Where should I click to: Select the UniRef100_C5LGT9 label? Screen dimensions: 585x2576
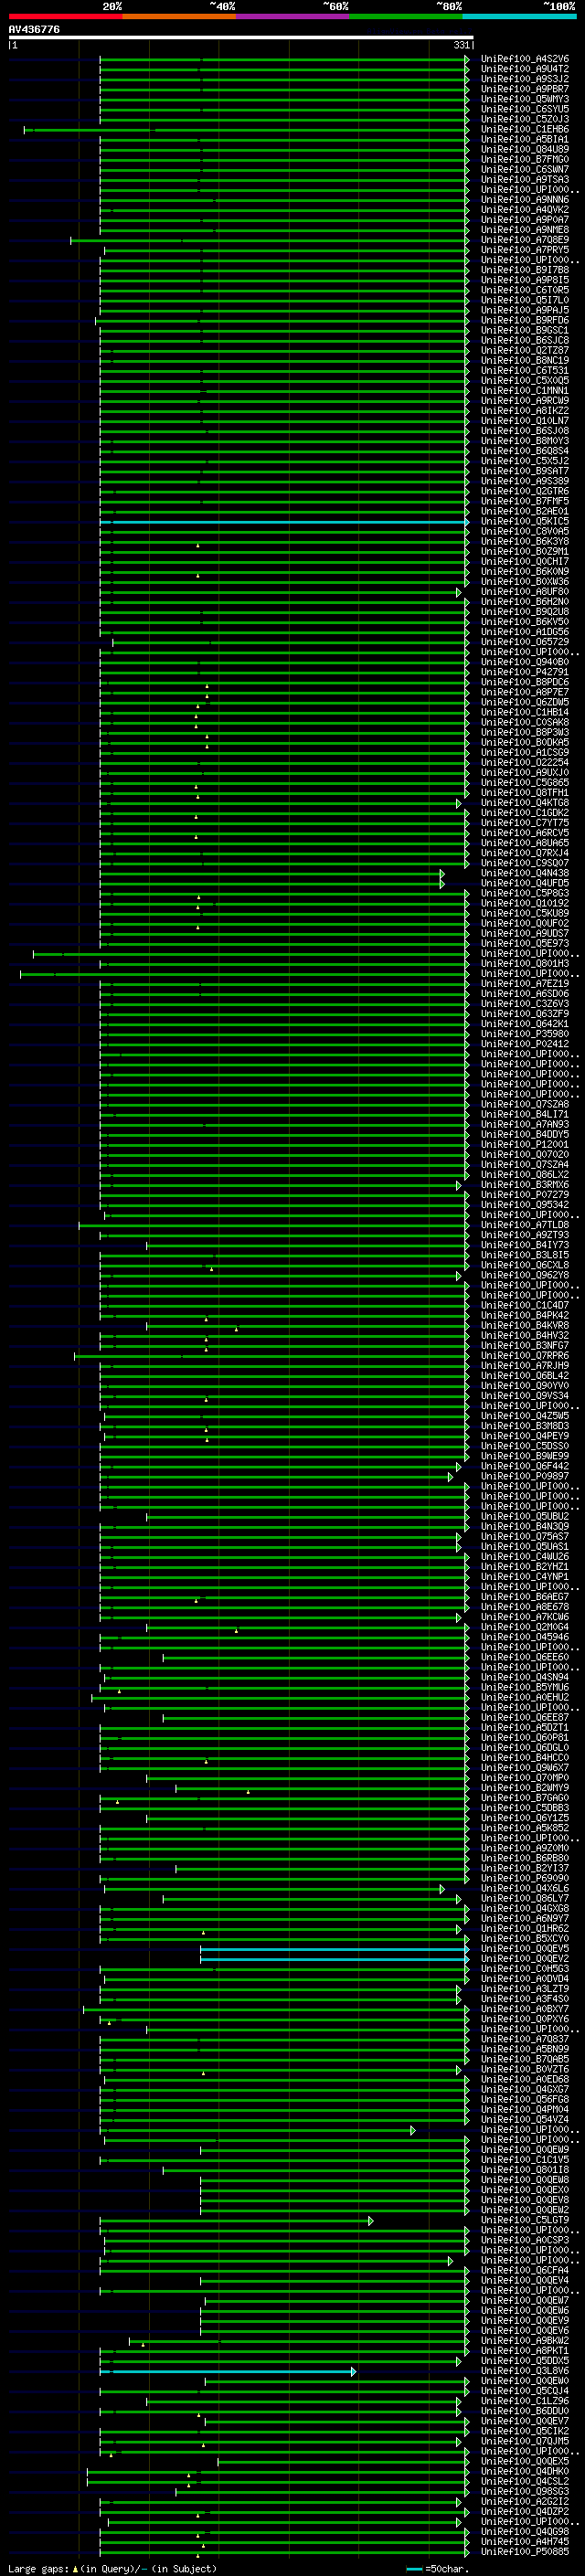click(x=524, y=2220)
